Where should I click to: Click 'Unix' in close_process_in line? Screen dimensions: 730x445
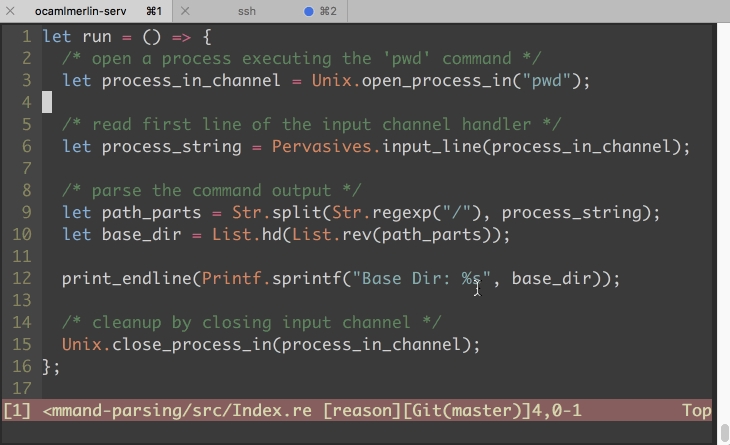(x=82, y=345)
